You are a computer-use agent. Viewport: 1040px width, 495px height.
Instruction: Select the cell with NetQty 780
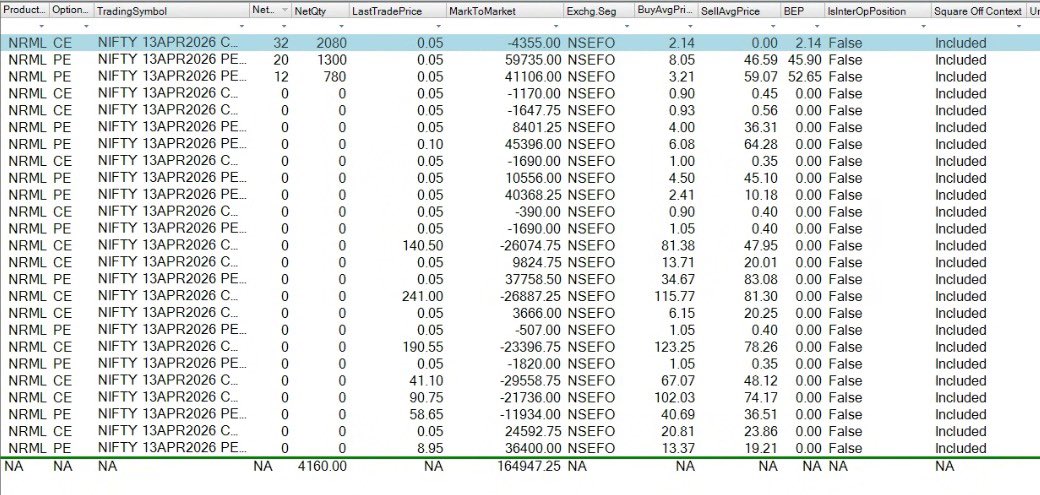(x=335, y=77)
